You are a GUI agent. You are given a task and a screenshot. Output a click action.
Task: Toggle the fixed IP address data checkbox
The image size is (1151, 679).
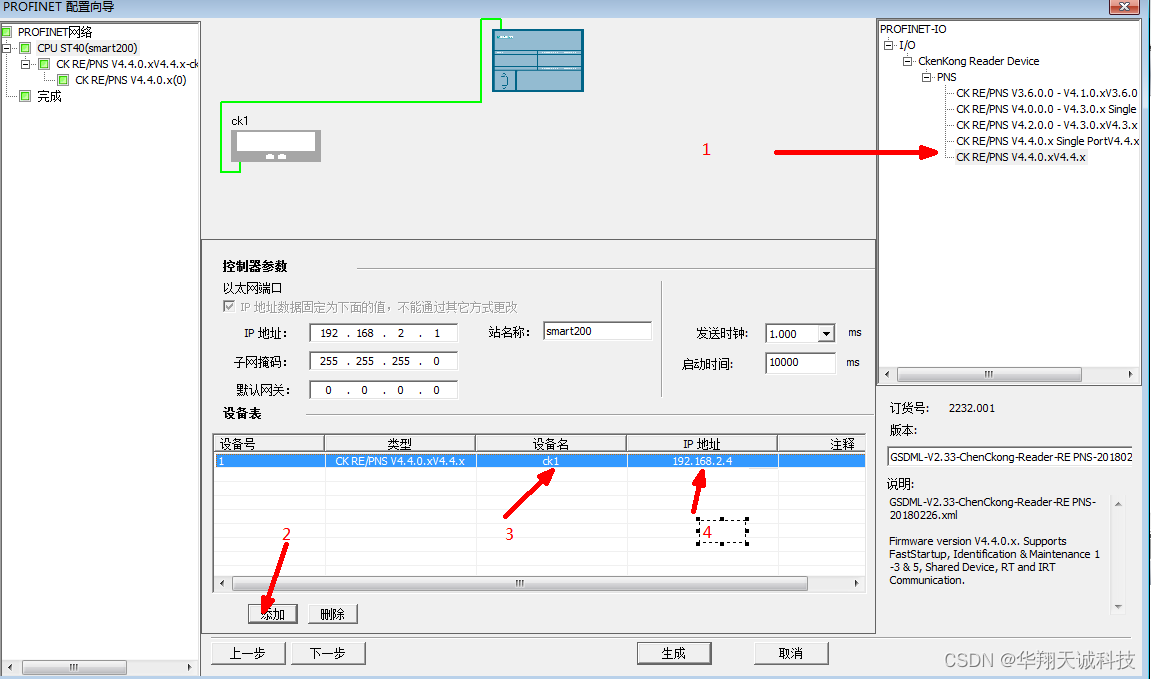click(229, 307)
